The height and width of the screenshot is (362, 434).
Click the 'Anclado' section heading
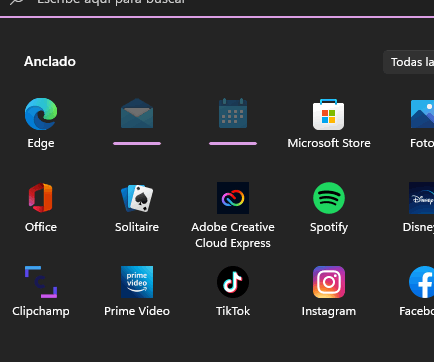pyautogui.click(x=50, y=62)
